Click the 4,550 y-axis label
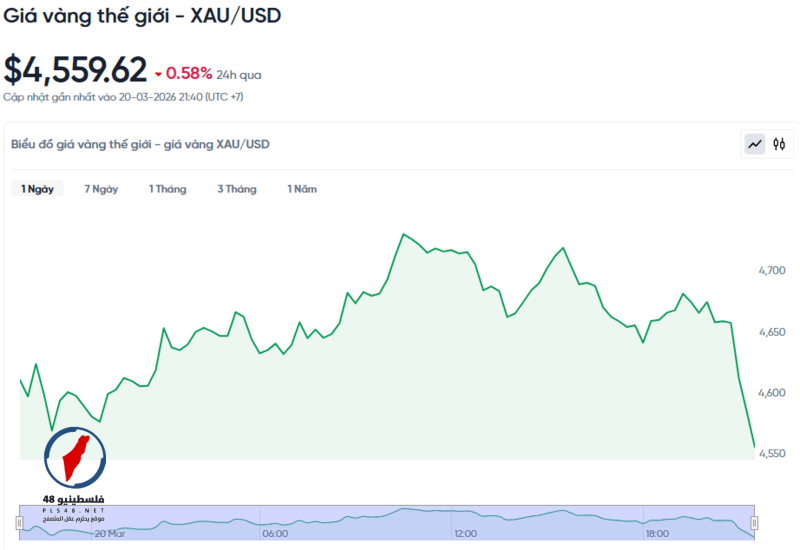 tap(774, 453)
